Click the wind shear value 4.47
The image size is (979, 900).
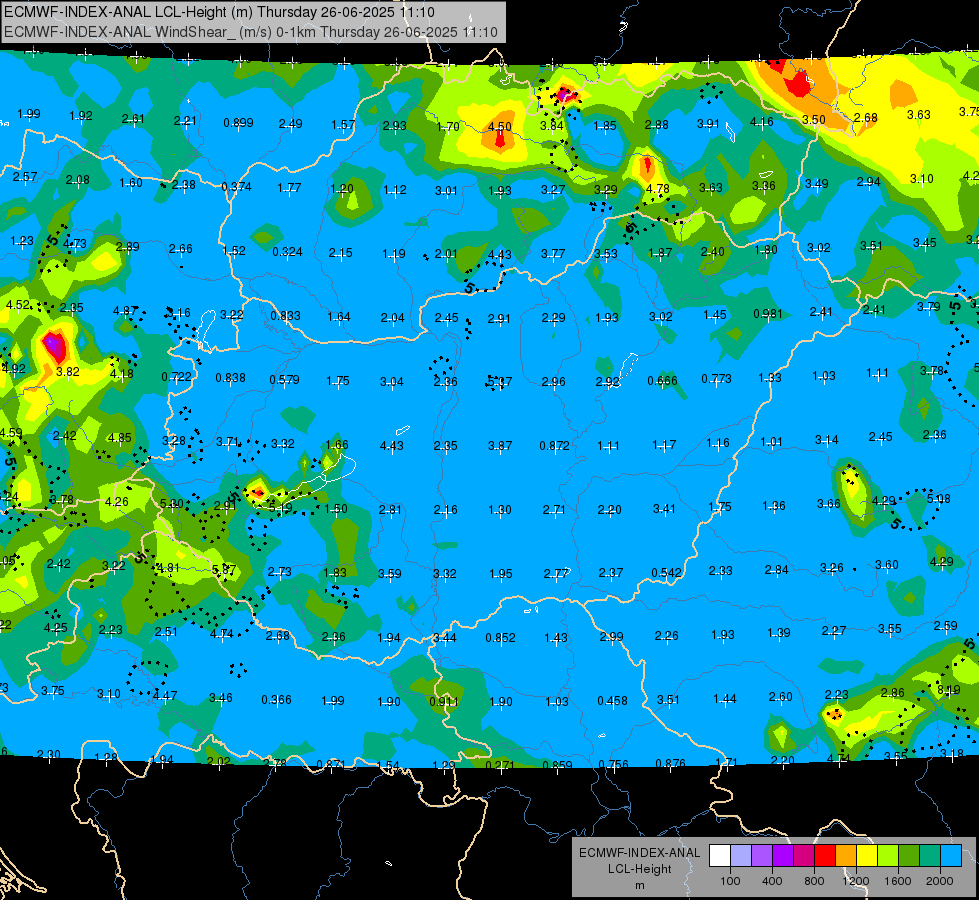tap(165, 695)
